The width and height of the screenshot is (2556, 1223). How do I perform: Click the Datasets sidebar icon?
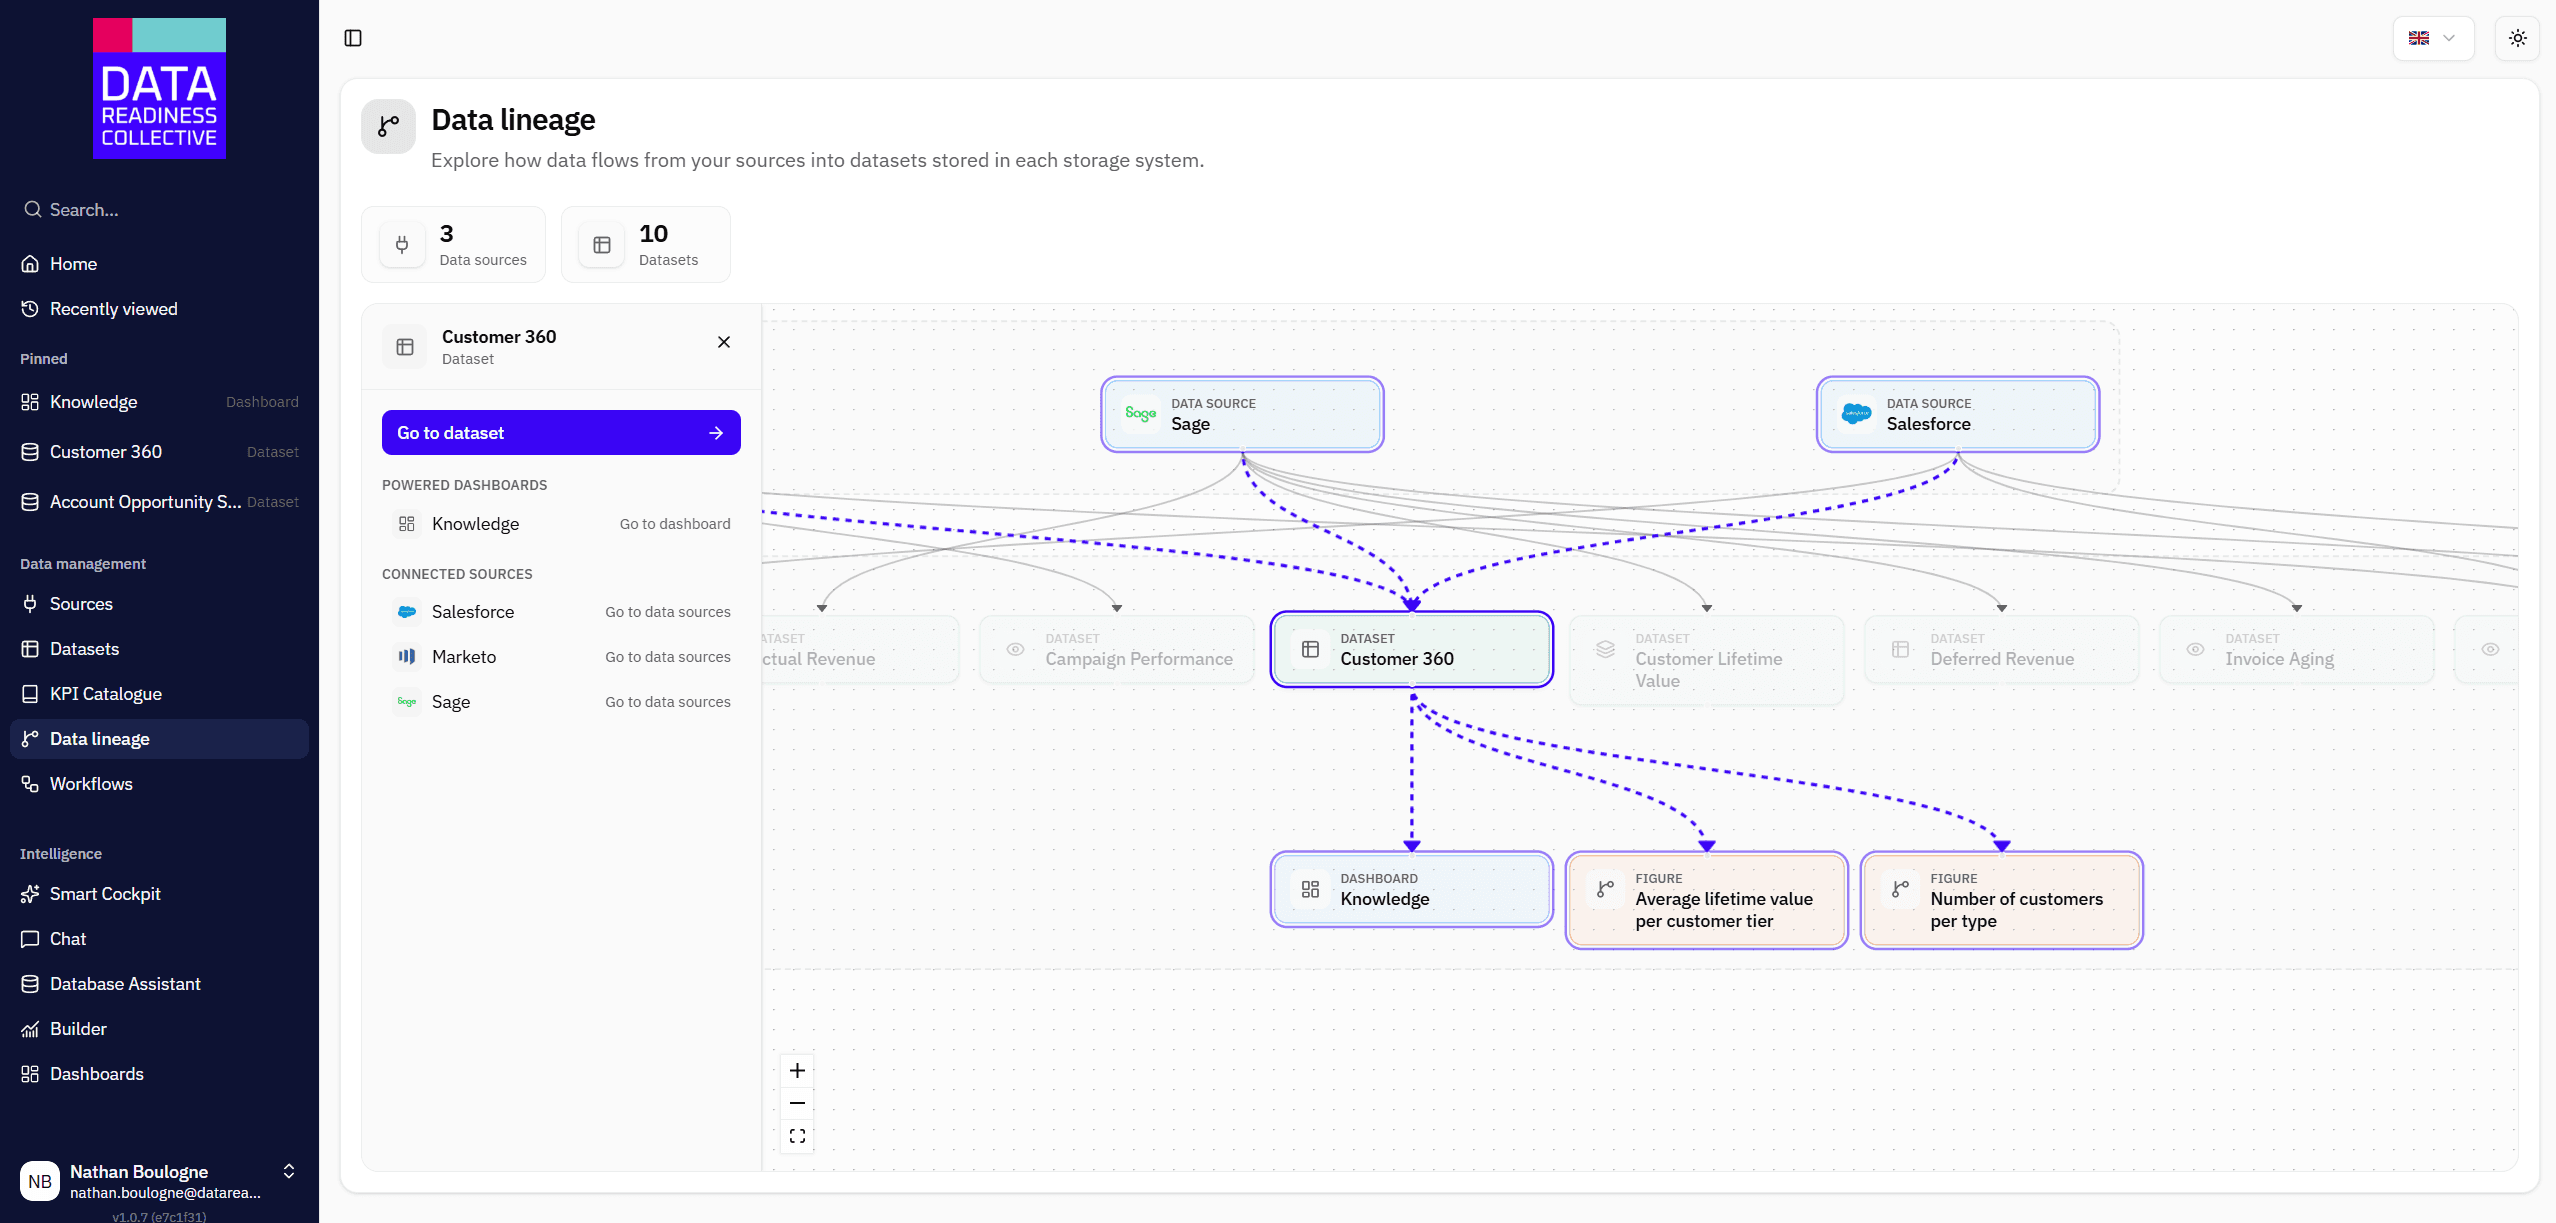[30, 649]
